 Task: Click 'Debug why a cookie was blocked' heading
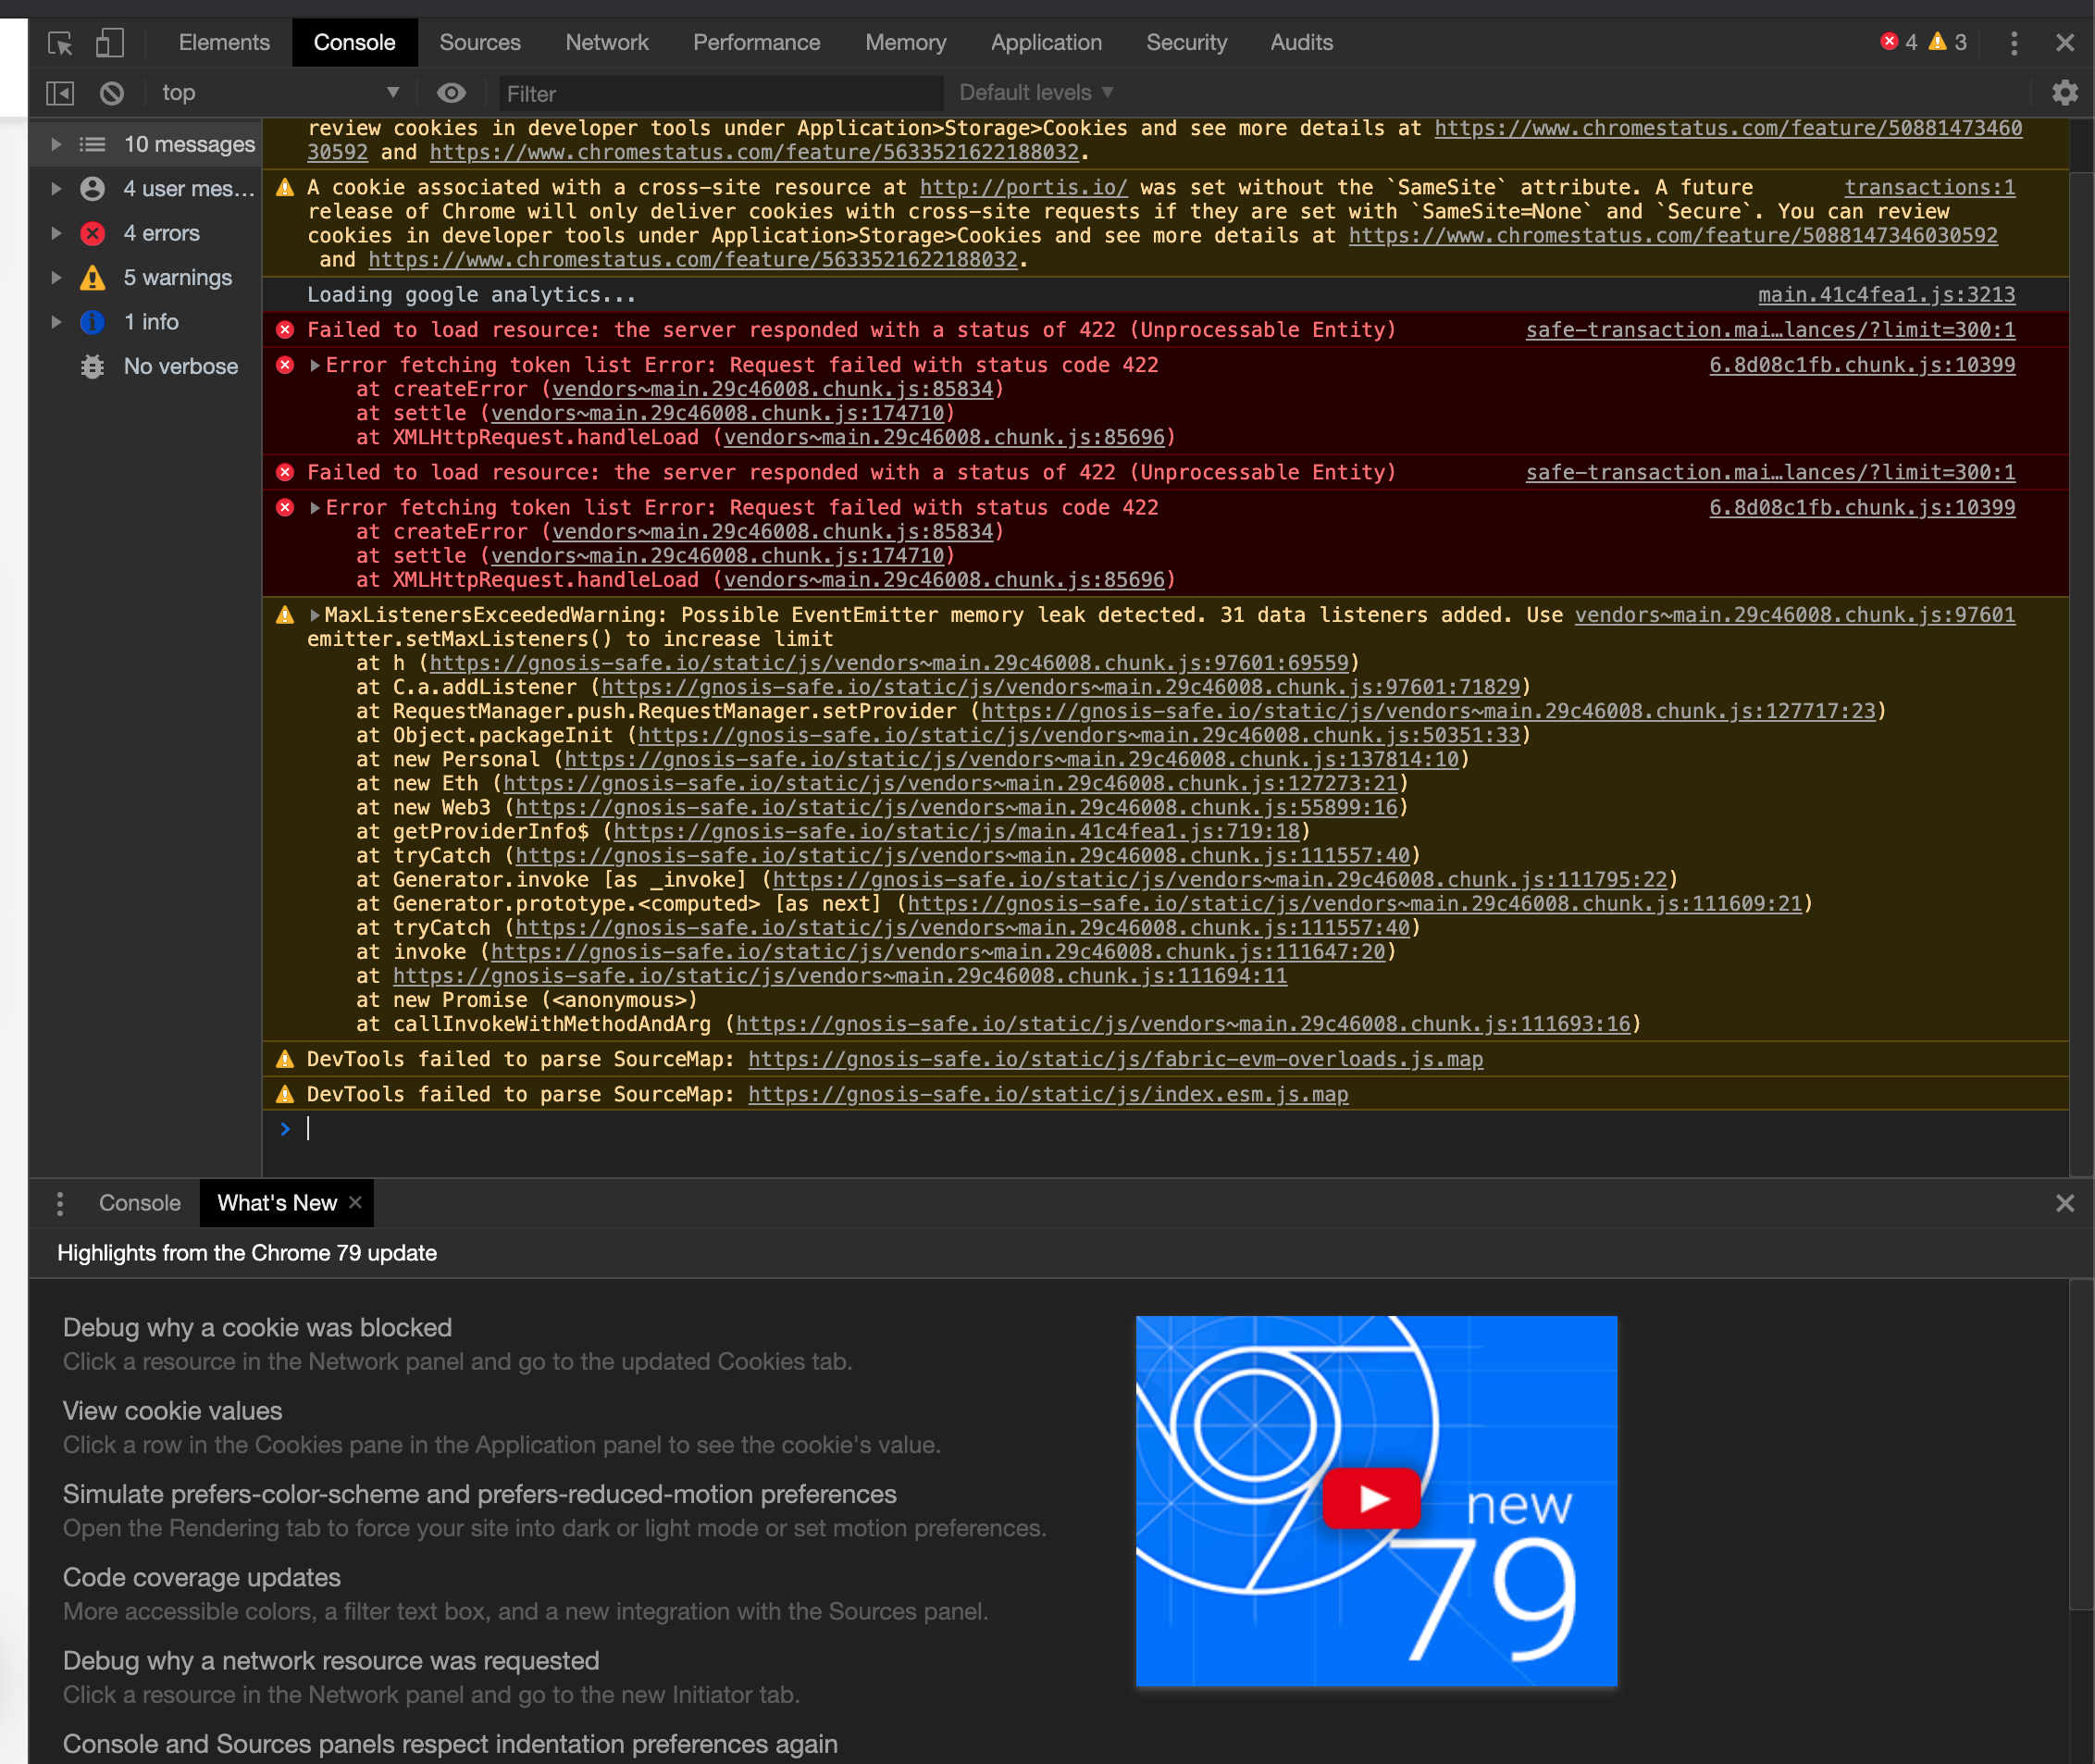coord(257,1328)
